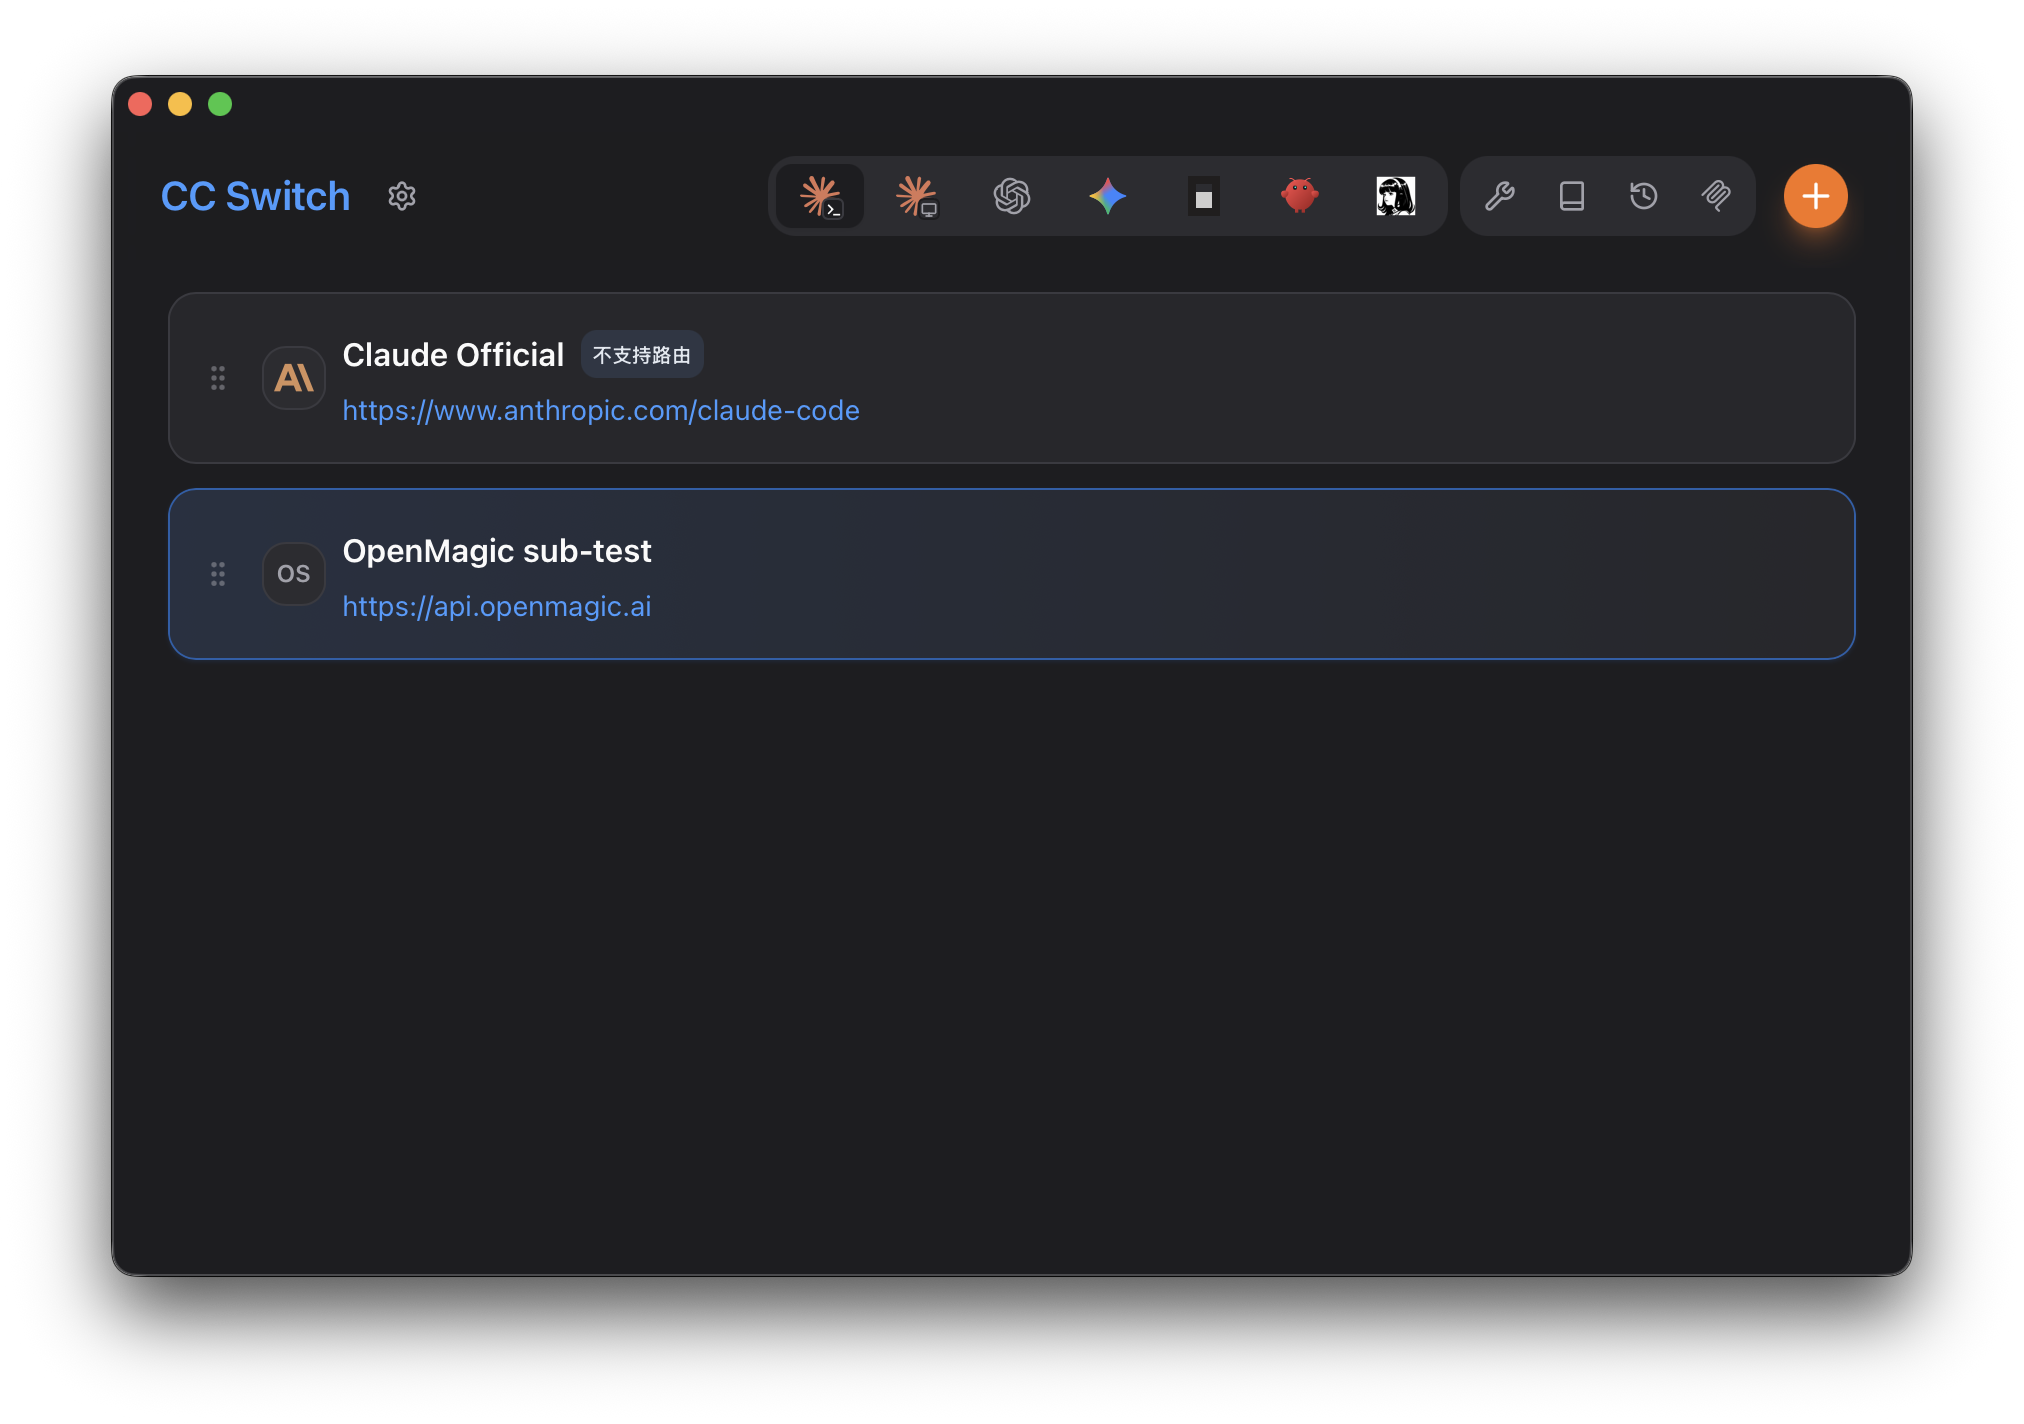Viewport: 2024px width, 1424px height.
Task: Switch to the OpenAI Codex app tab
Action: pyautogui.click(x=1012, y=196)
